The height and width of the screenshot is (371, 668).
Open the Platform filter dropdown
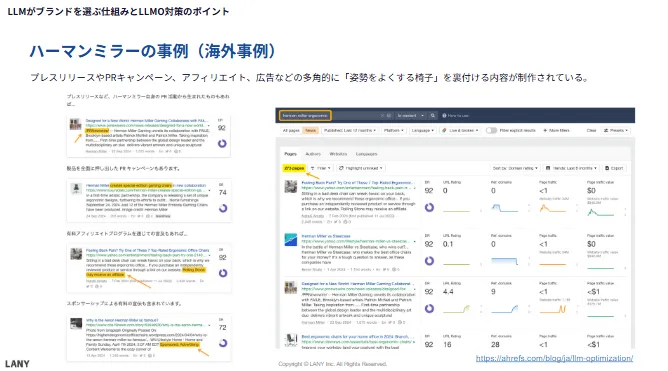pos(393,130)
